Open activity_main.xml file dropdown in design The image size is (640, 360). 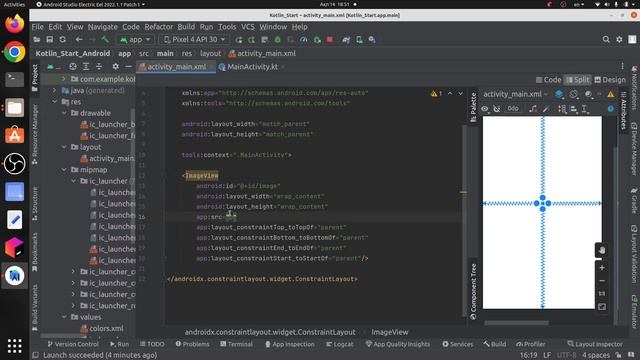point(515,94)
